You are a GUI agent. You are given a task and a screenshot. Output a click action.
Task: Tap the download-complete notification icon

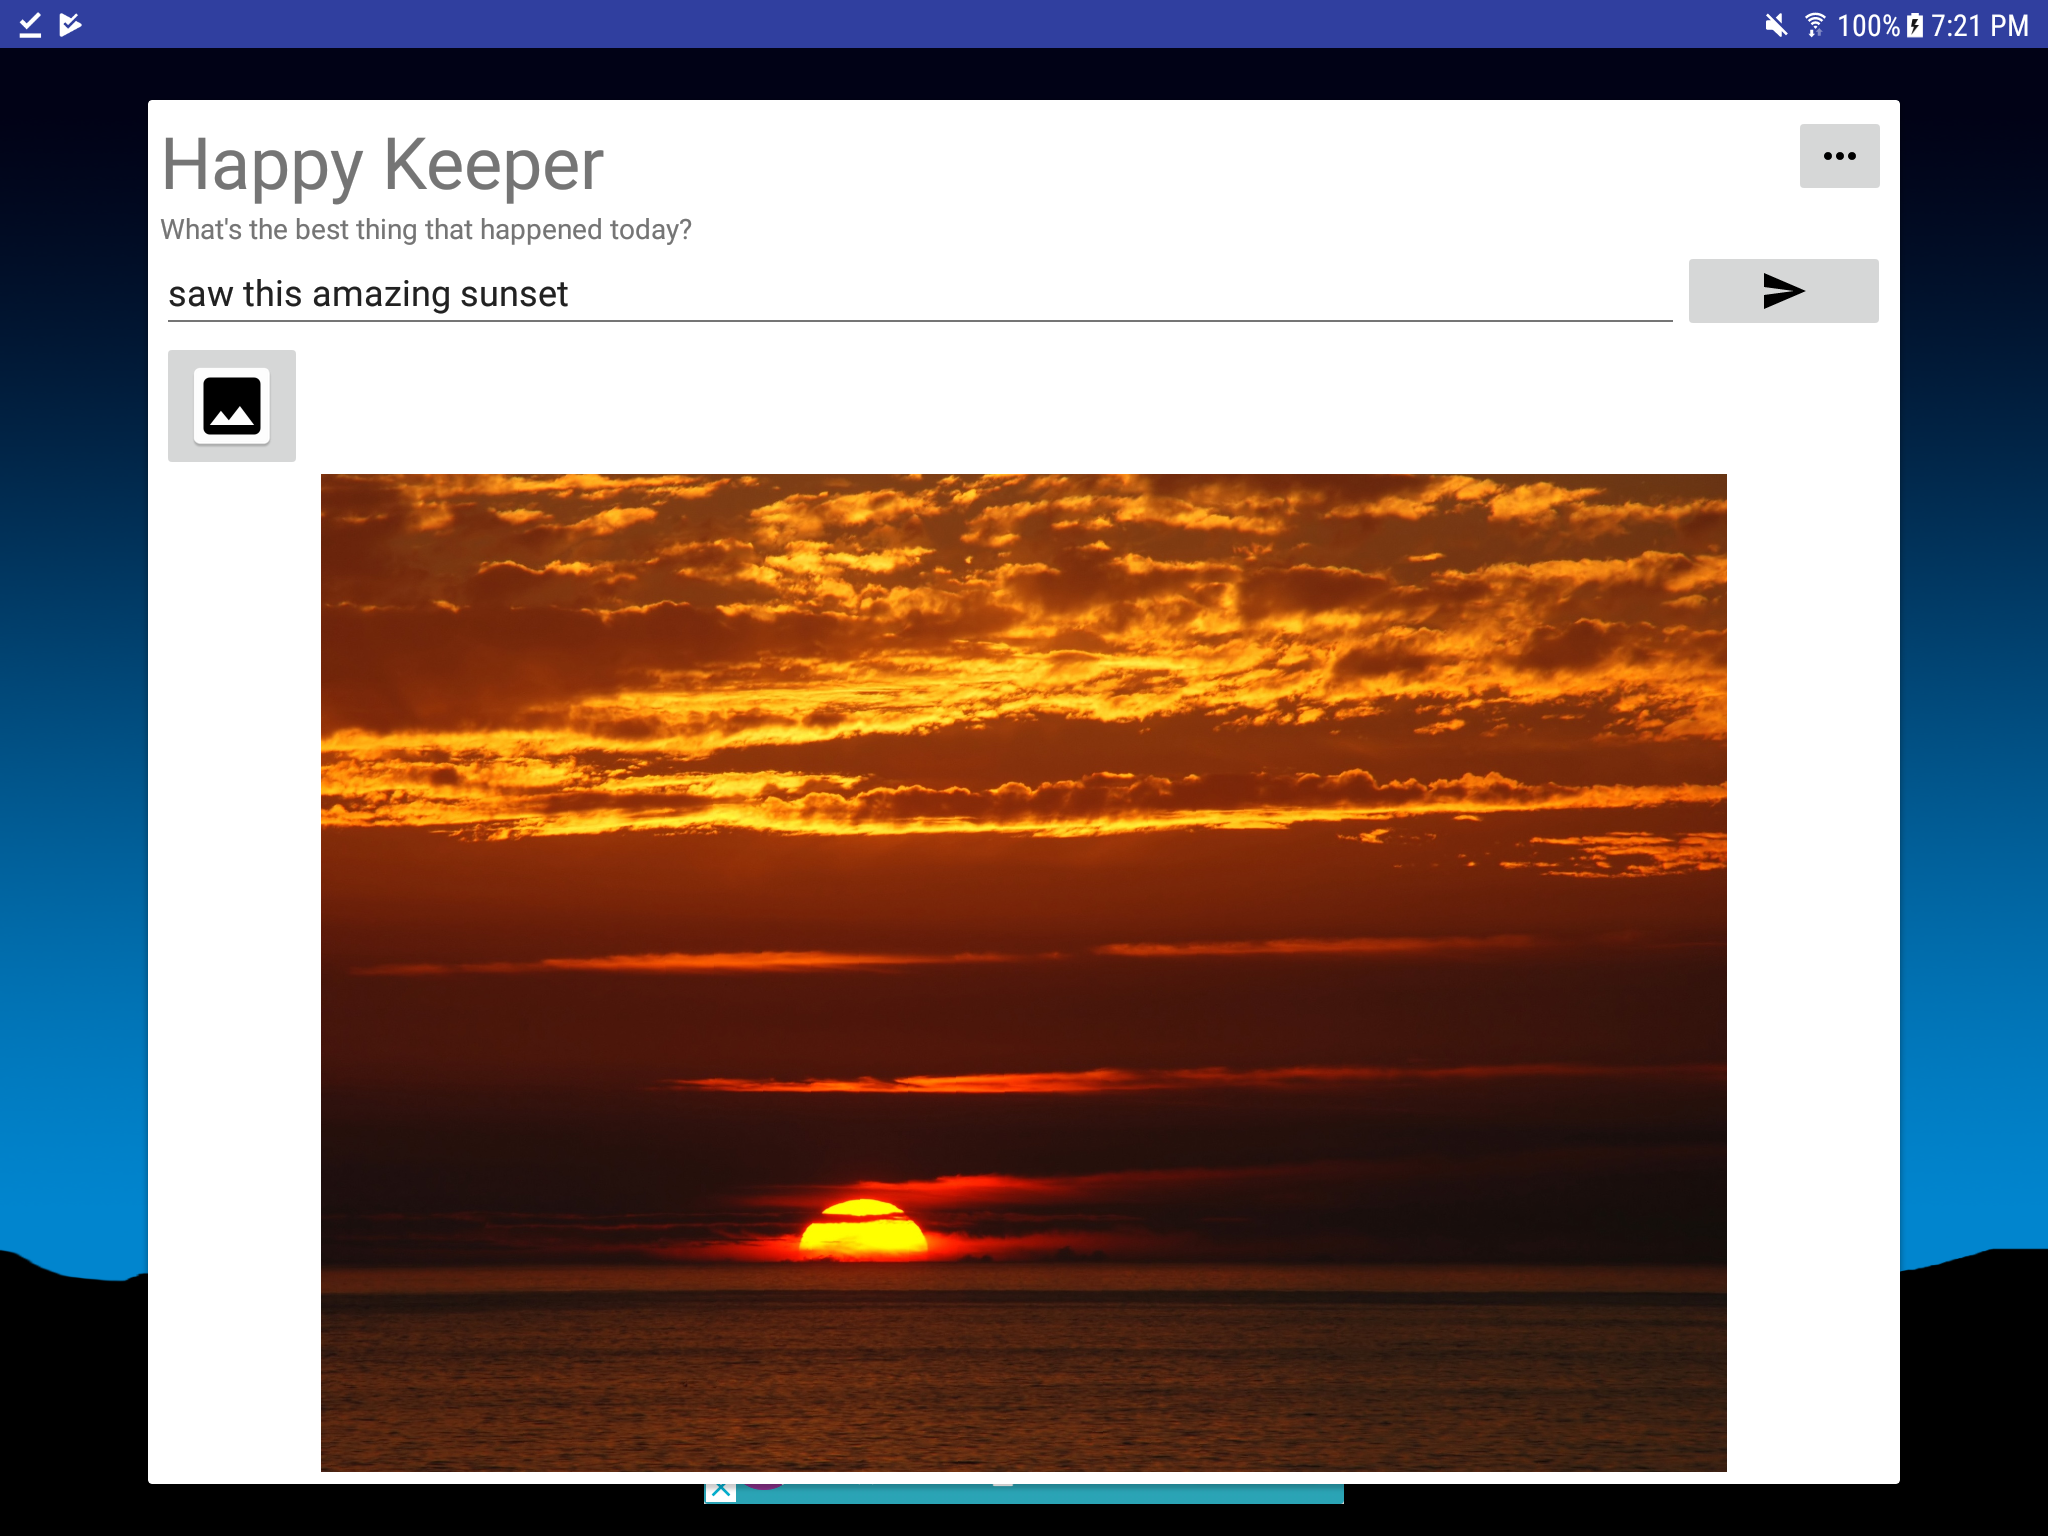[30, 24]
